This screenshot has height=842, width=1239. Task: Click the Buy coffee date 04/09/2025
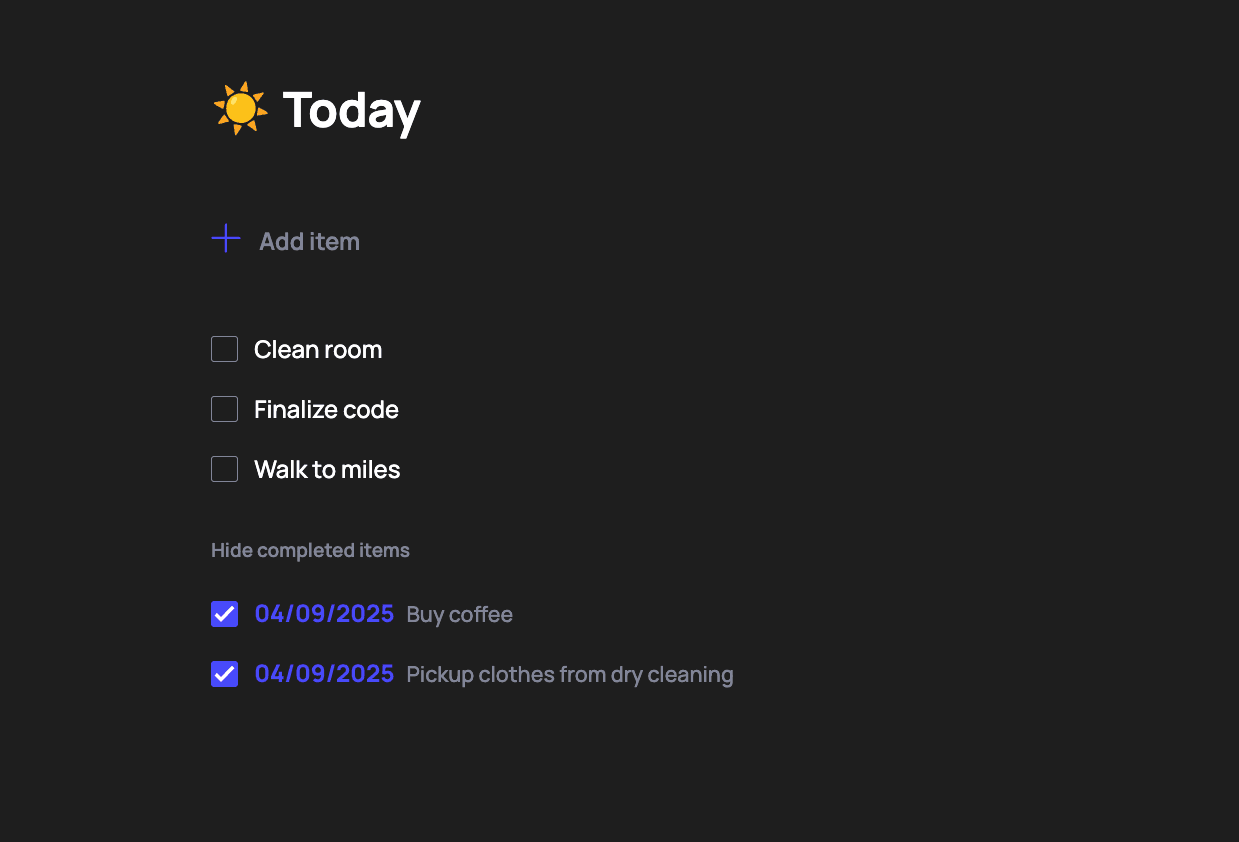click(x=324, y=614)
